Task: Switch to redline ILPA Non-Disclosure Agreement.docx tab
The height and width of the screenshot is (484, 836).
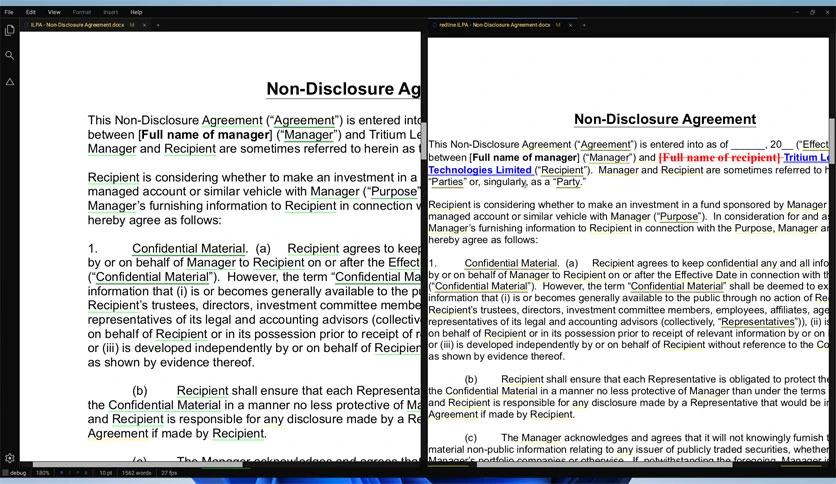Action: 494,25
